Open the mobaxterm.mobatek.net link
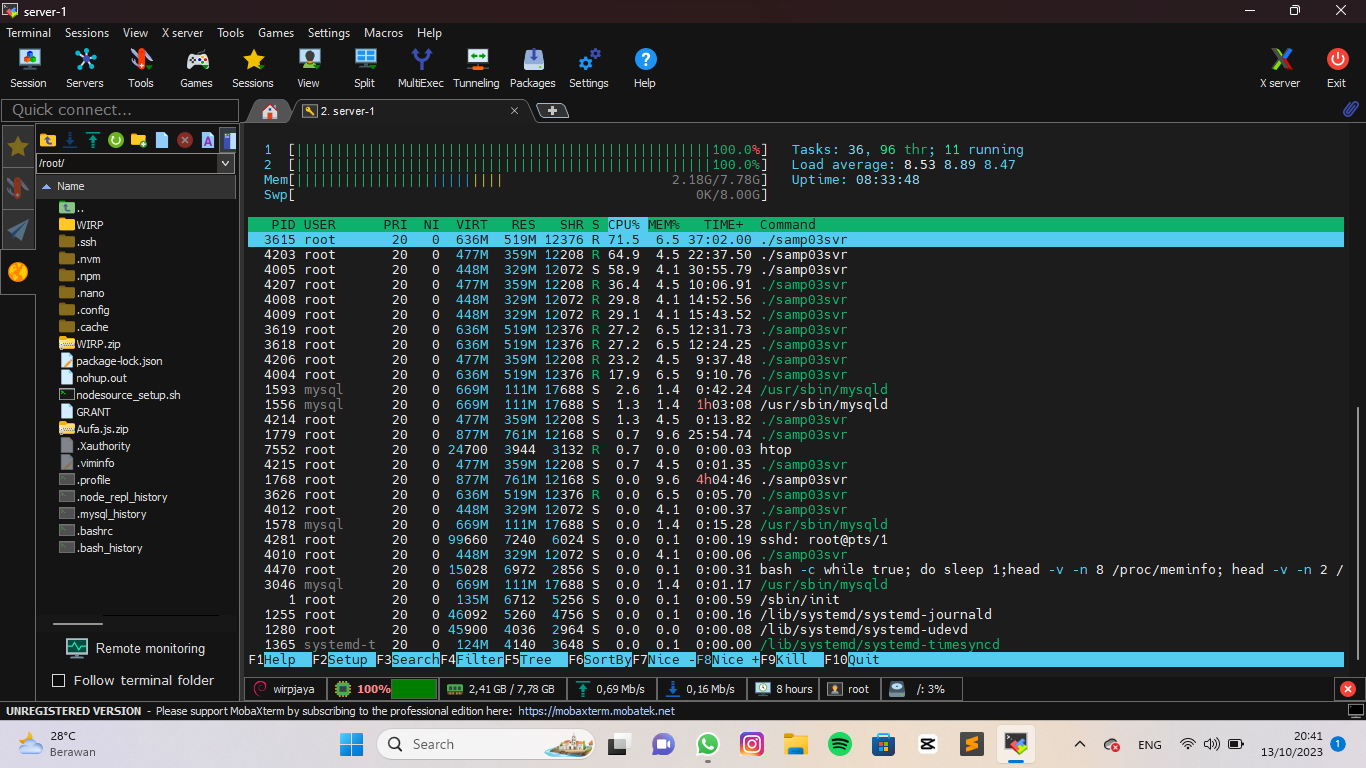Viewport: 1366px width, 768px height. (596, 711)
